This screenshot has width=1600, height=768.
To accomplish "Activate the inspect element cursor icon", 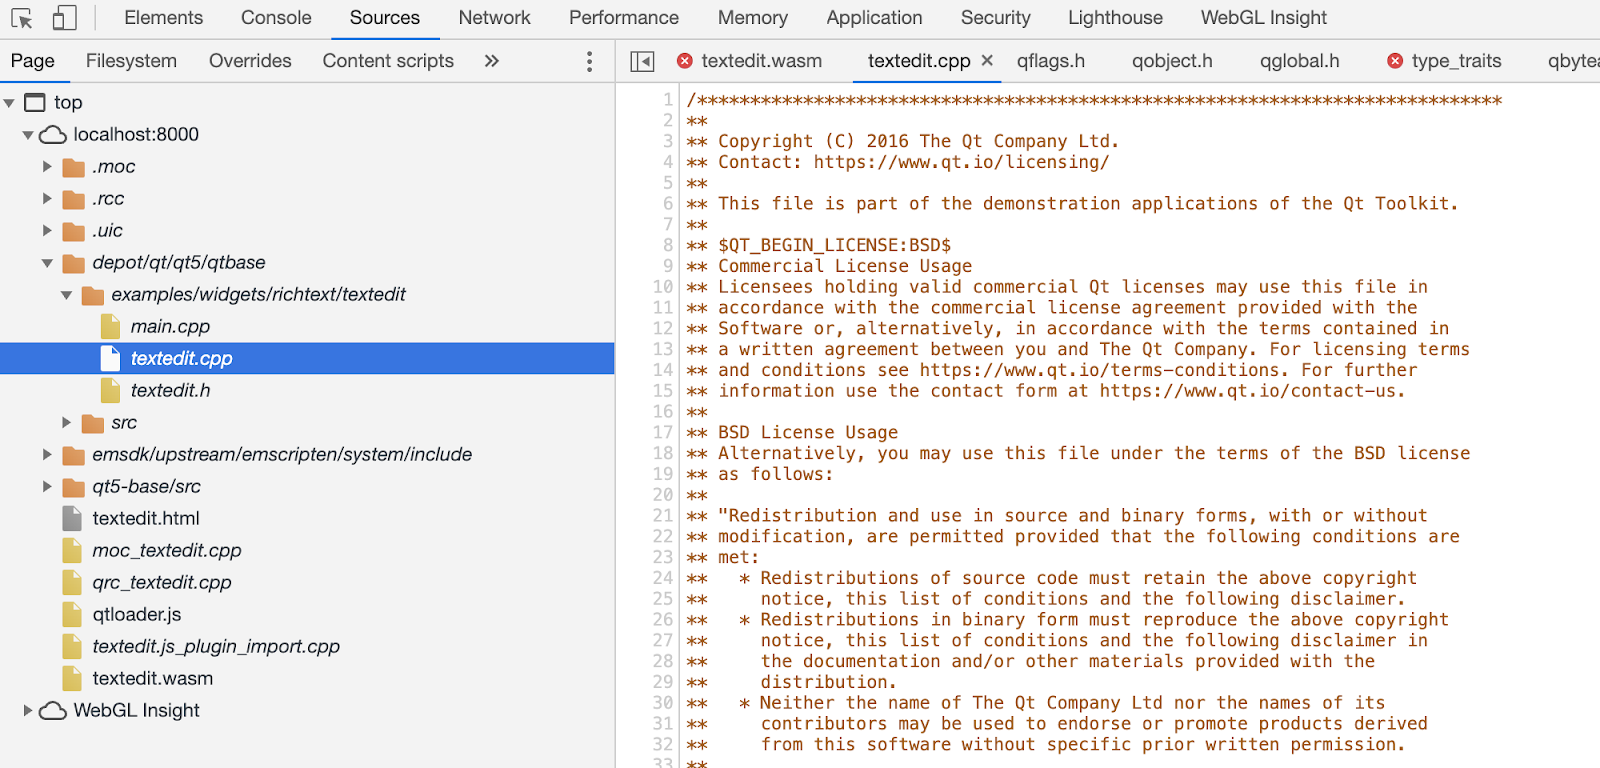I will [x=21, y=18].
